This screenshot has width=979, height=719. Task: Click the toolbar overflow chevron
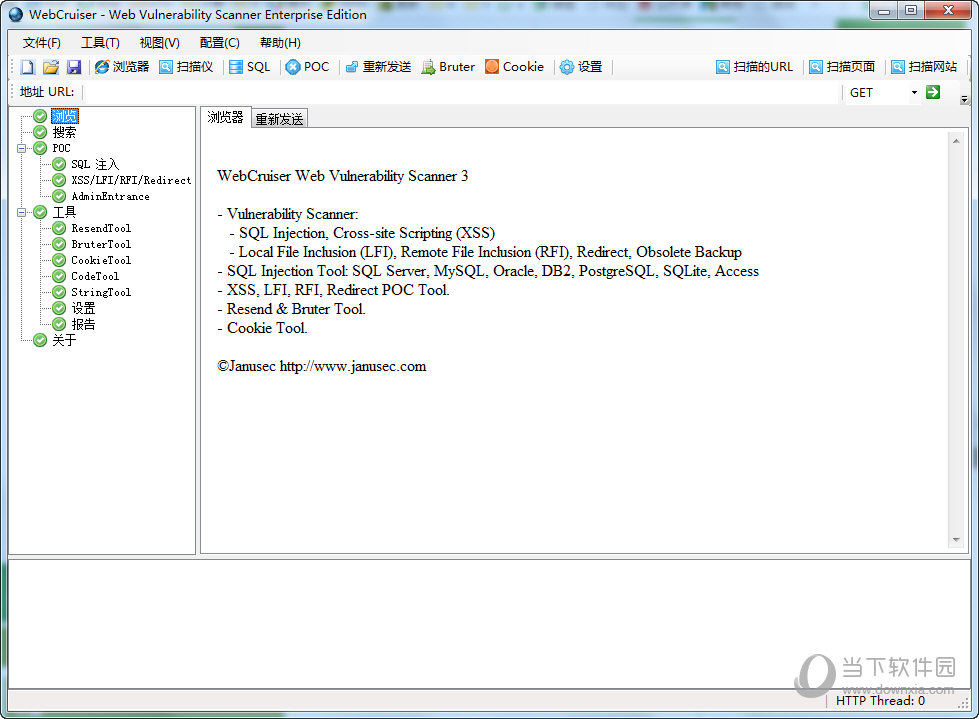point(965,99)
